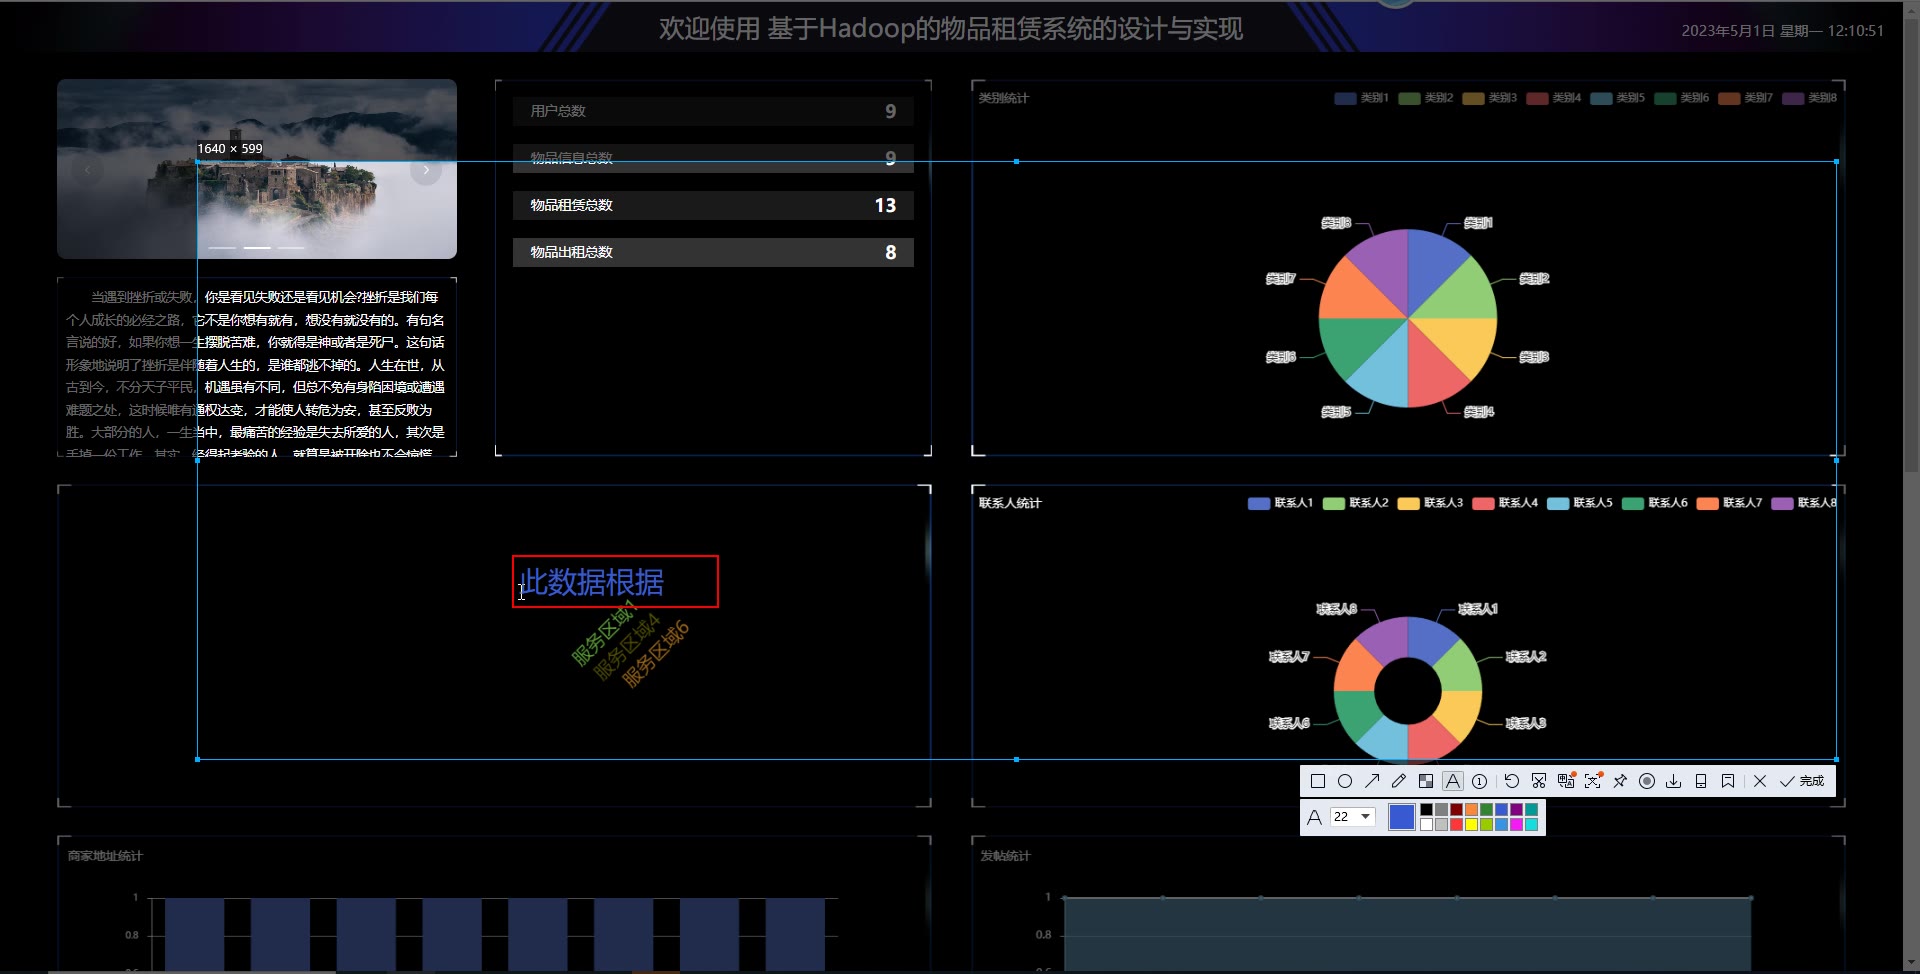
Task: Select the pencil drawing tool
Action: [x=1399, y=781]
